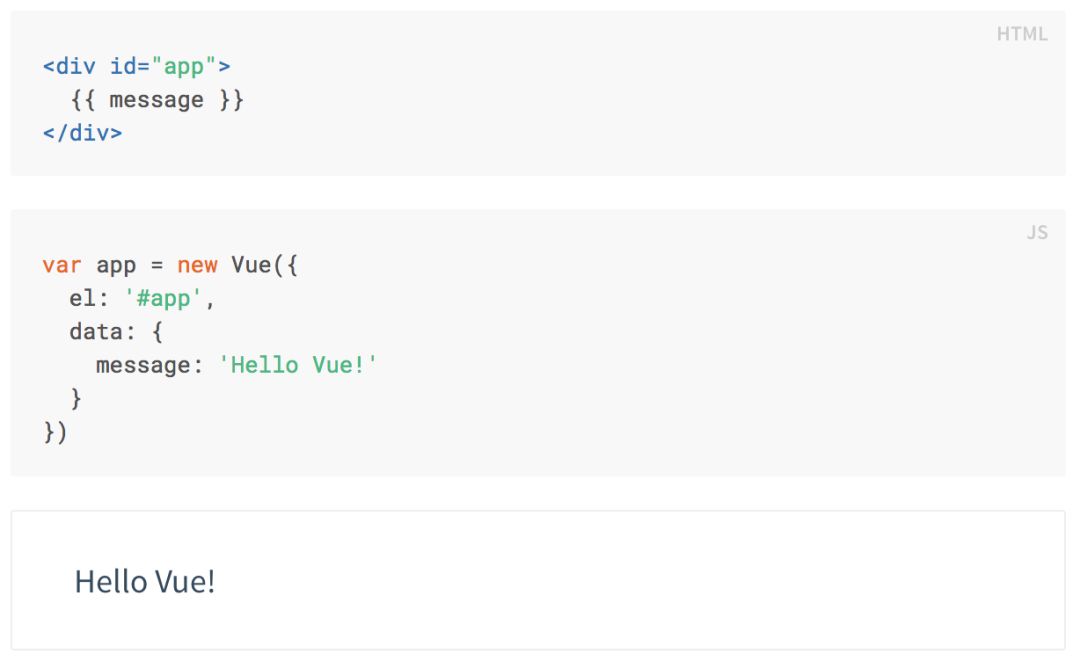Viewport: 1080px width, 661px height.
Task: Click the {{ message }} template expression
Action: point(157,100)
